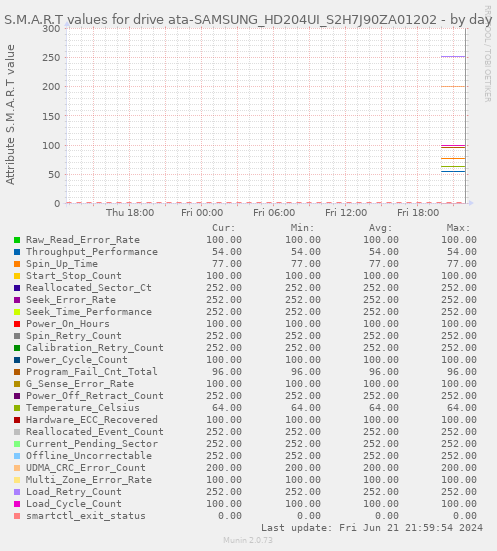
Task: Click the Fri 06:00 time axis label
Action: click(274, 213)
